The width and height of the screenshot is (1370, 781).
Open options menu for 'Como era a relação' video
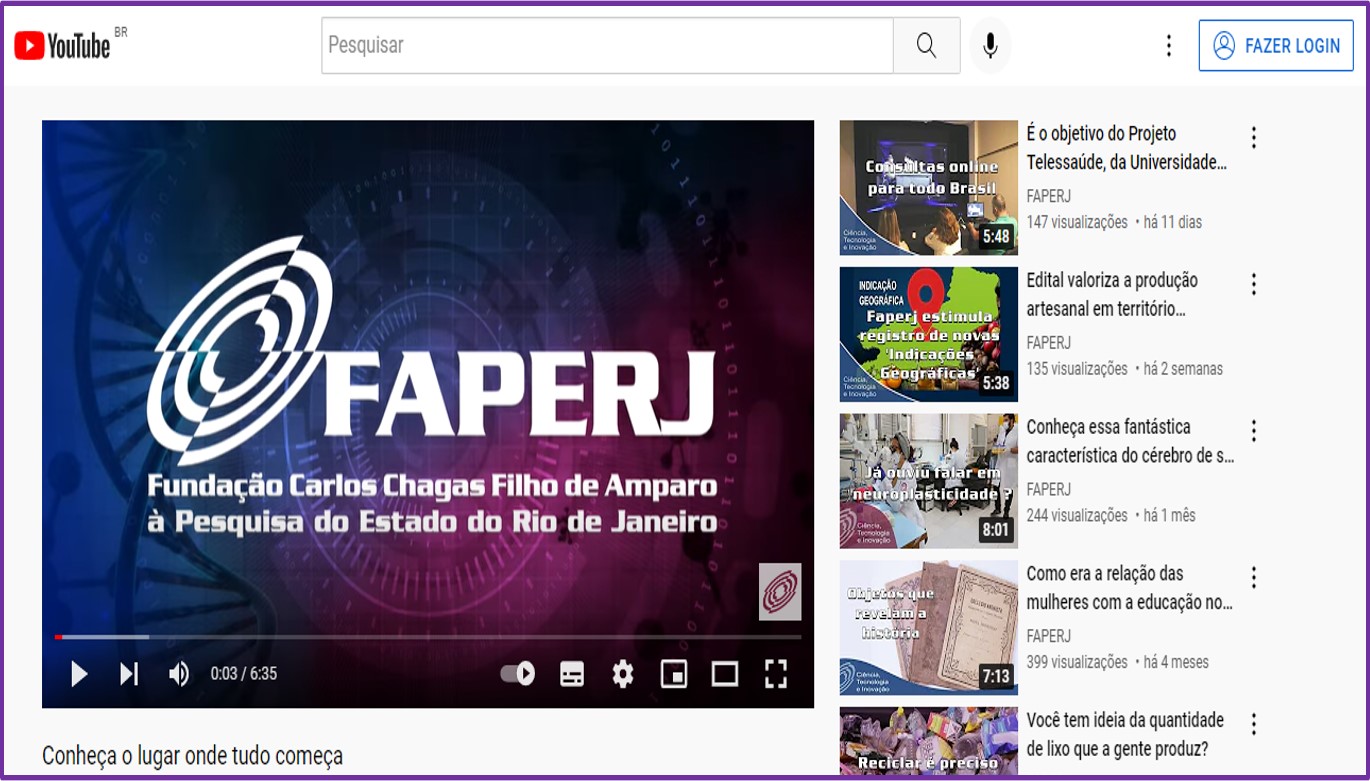point(1253,578)
